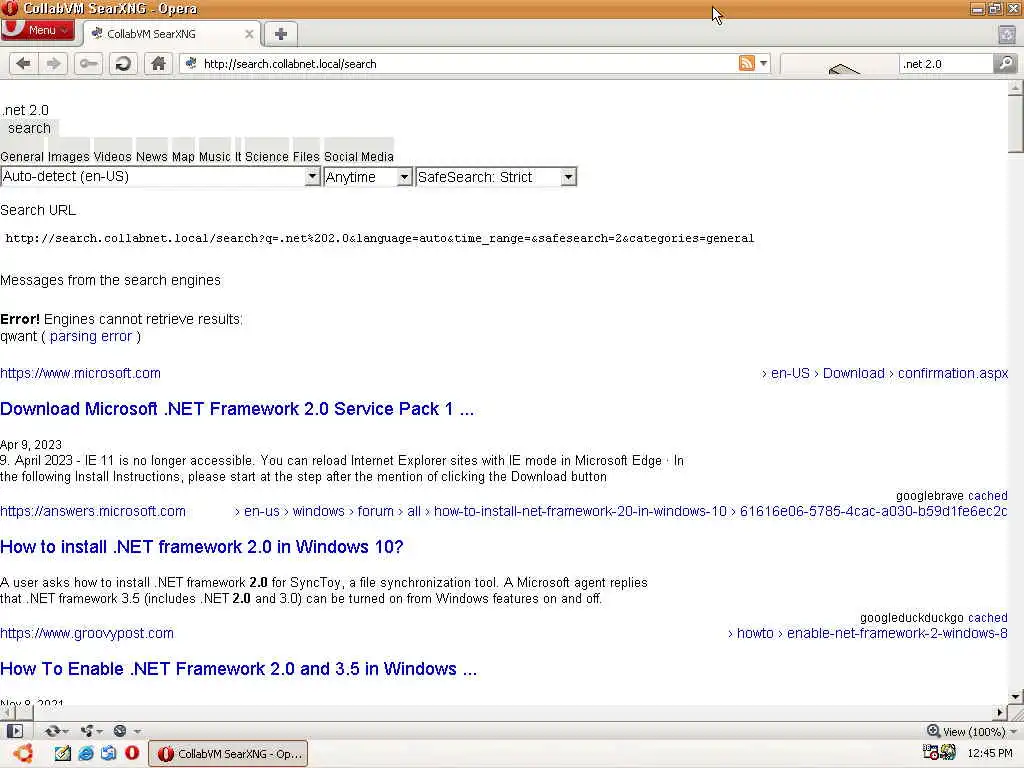Screen dimensions: 1024x768
Task: Open the Opera Link sync icon
Action: pos(52,731)
